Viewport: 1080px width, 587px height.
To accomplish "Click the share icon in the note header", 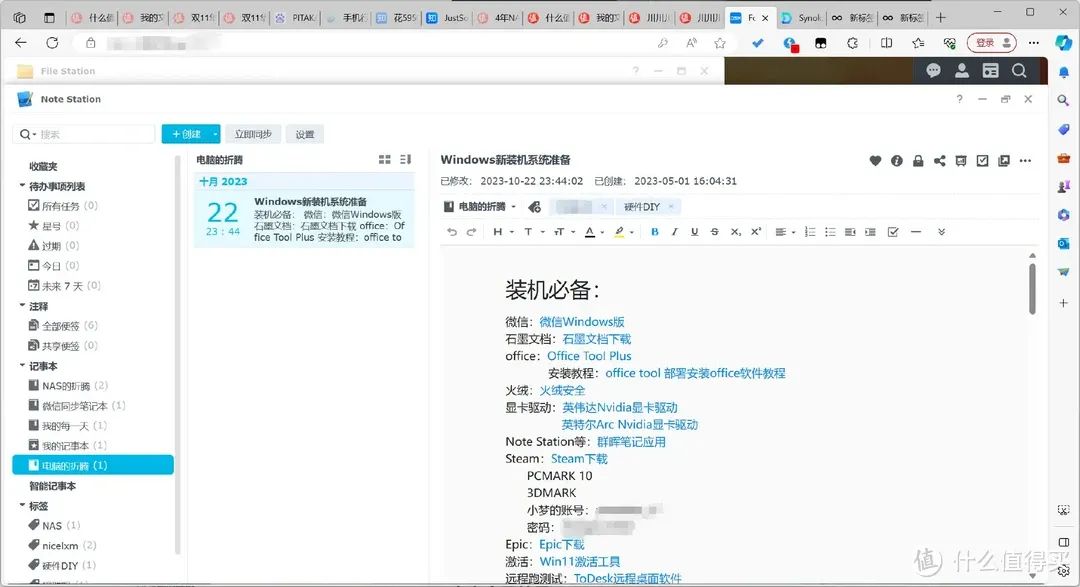I will point(939,161).
